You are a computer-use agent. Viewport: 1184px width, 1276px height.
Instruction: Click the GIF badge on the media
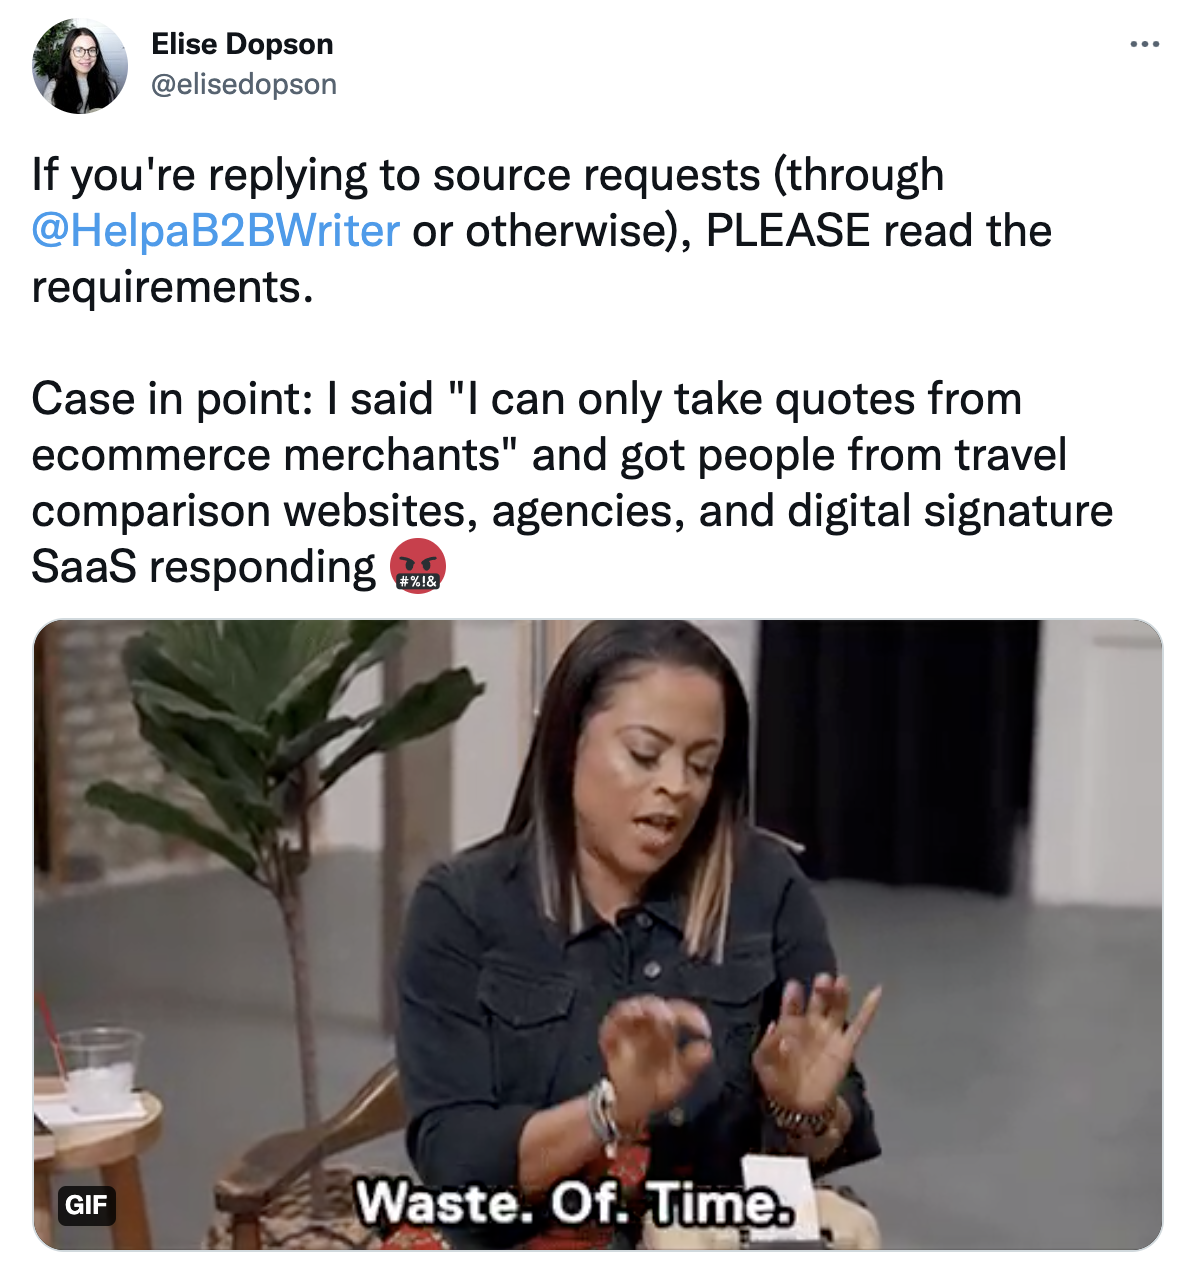point(86,1205)
